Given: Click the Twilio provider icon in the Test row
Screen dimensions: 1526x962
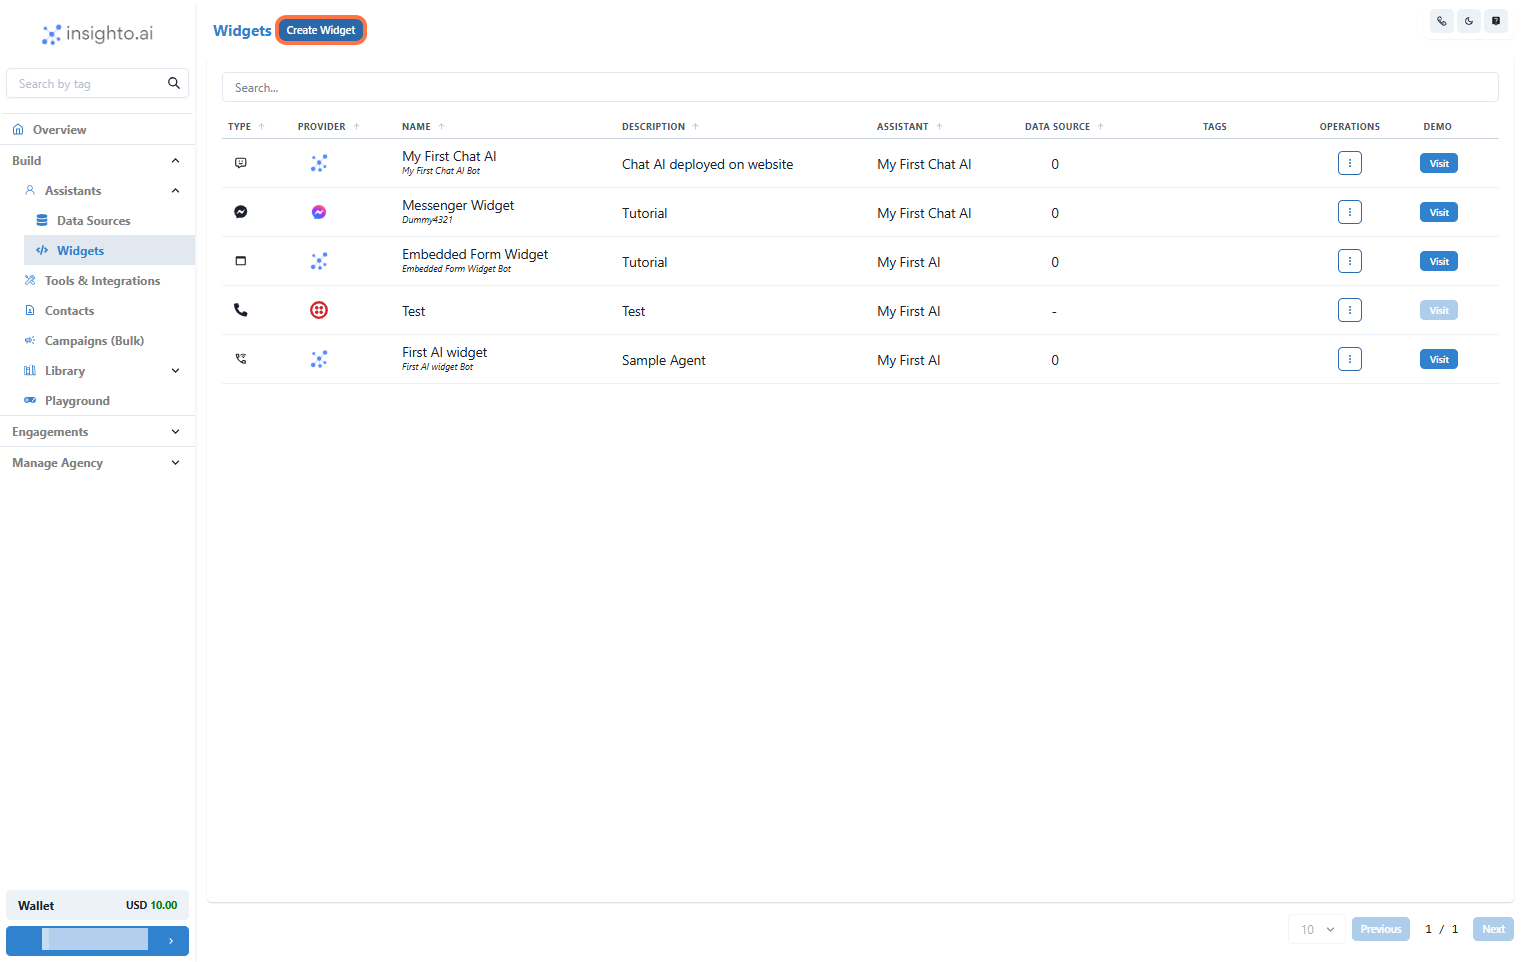Looking at the screenshot, I should tap(319, 310).
